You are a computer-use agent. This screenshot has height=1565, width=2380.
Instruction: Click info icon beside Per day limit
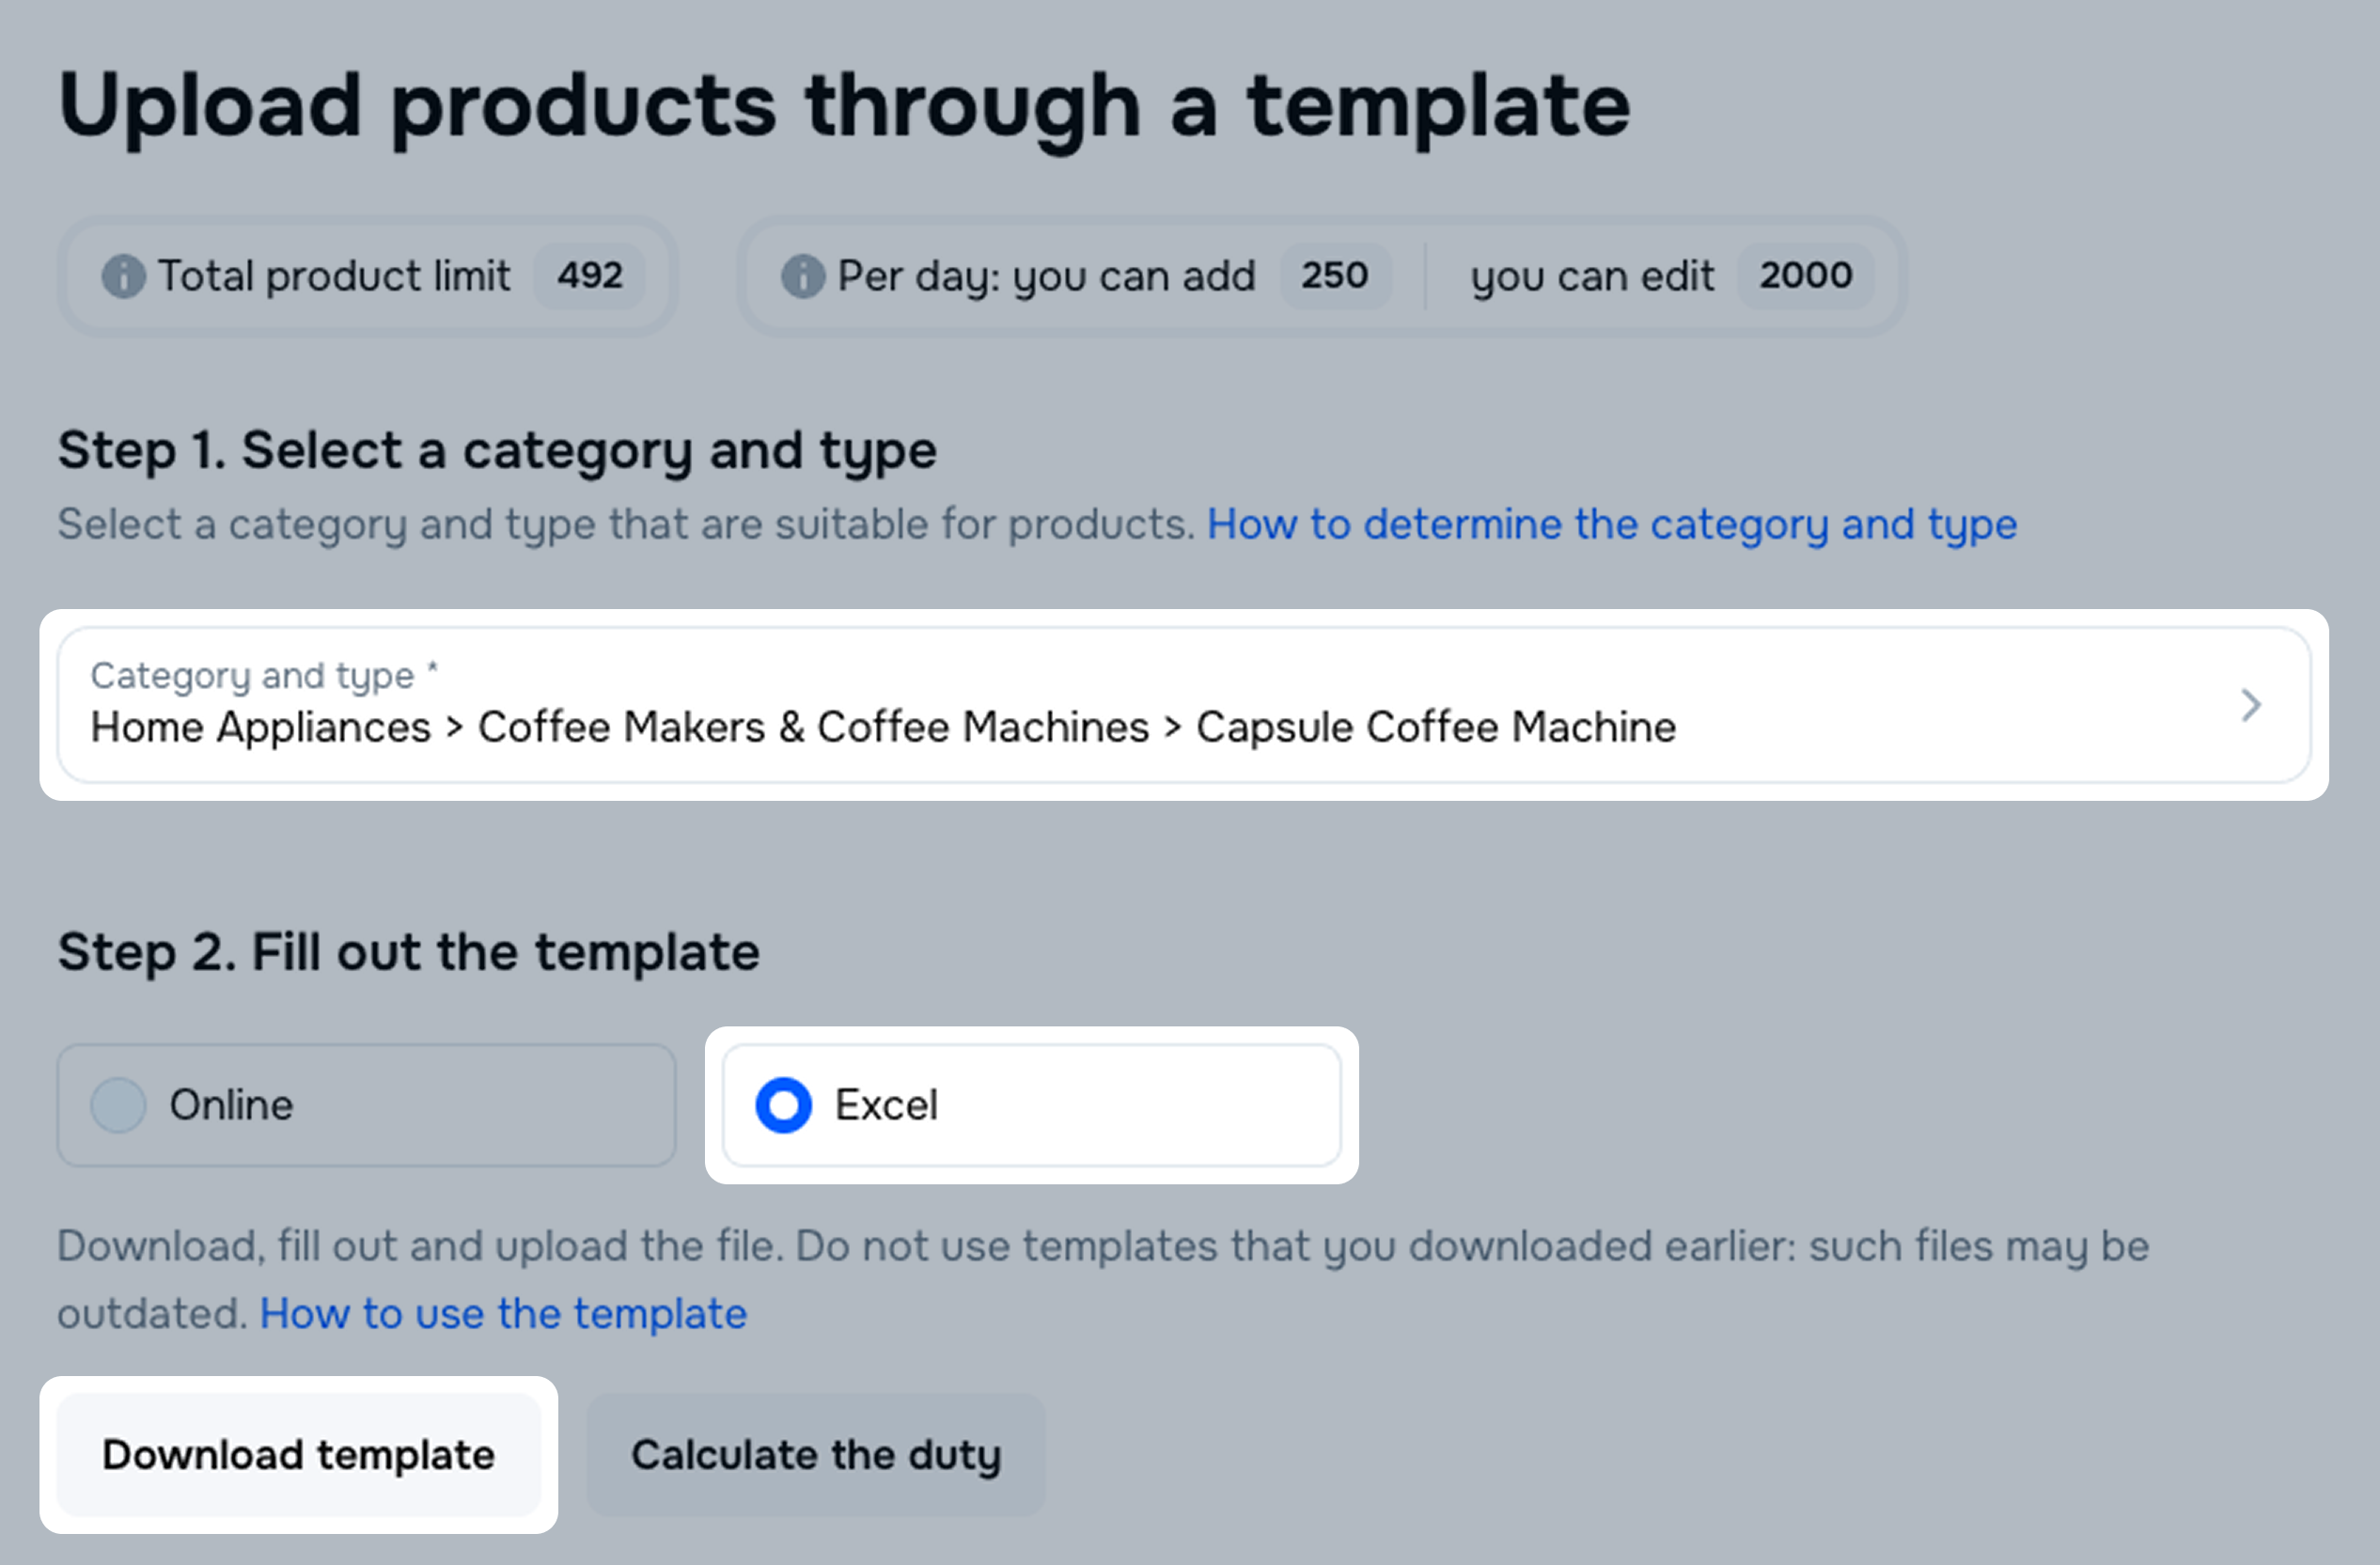(802, 276)
